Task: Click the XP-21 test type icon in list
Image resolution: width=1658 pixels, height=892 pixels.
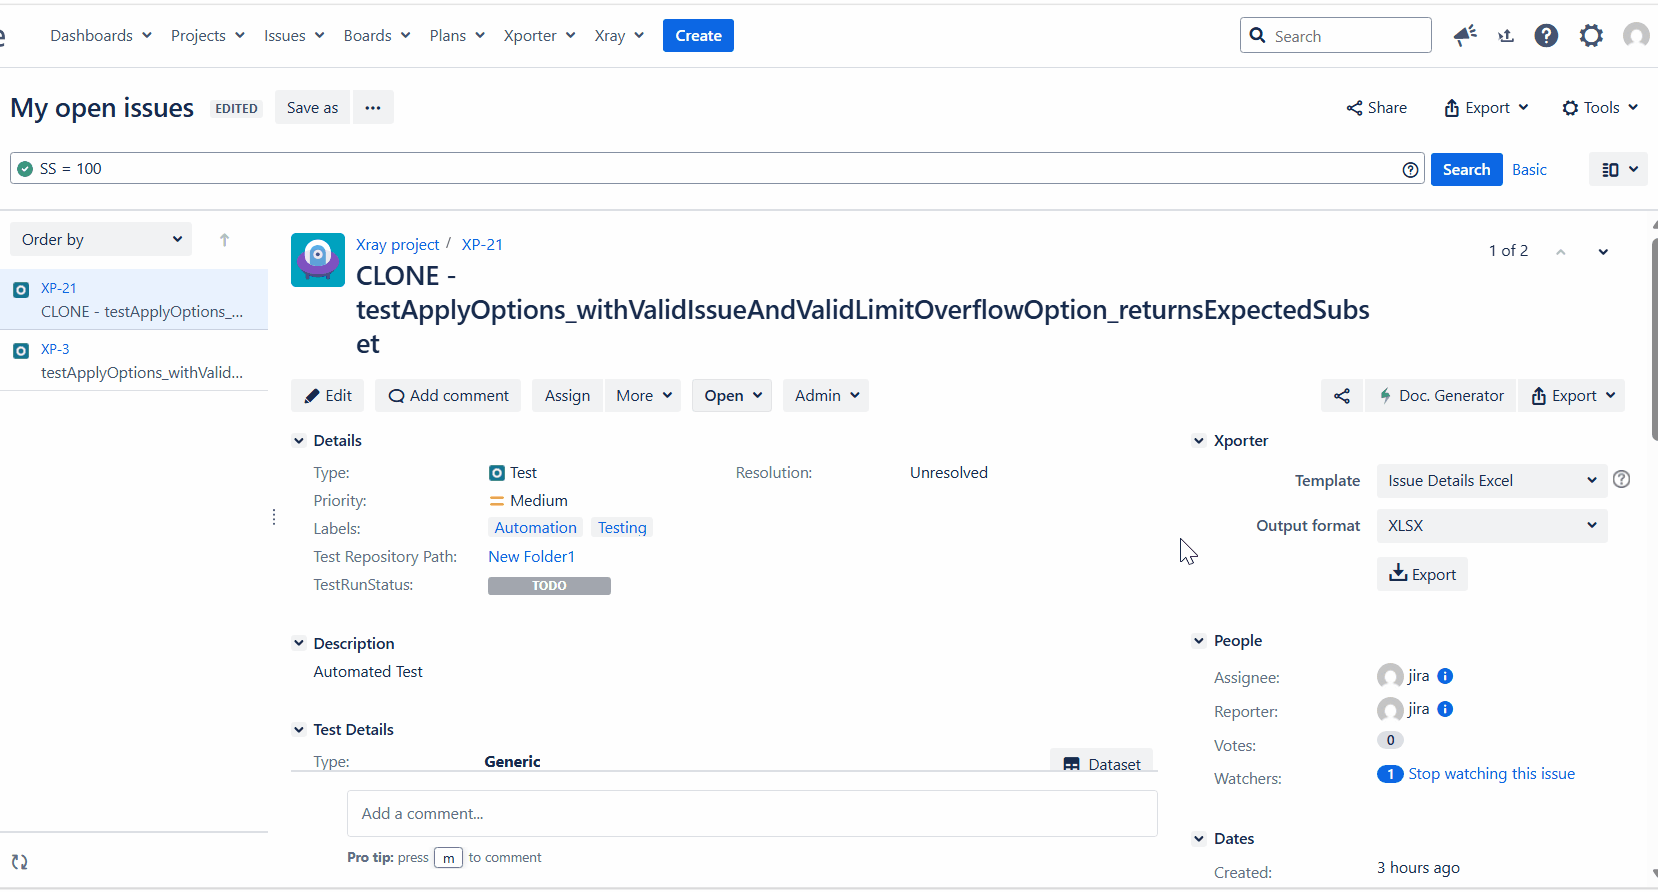Action: pyautogui.click(x=21, y=290)
